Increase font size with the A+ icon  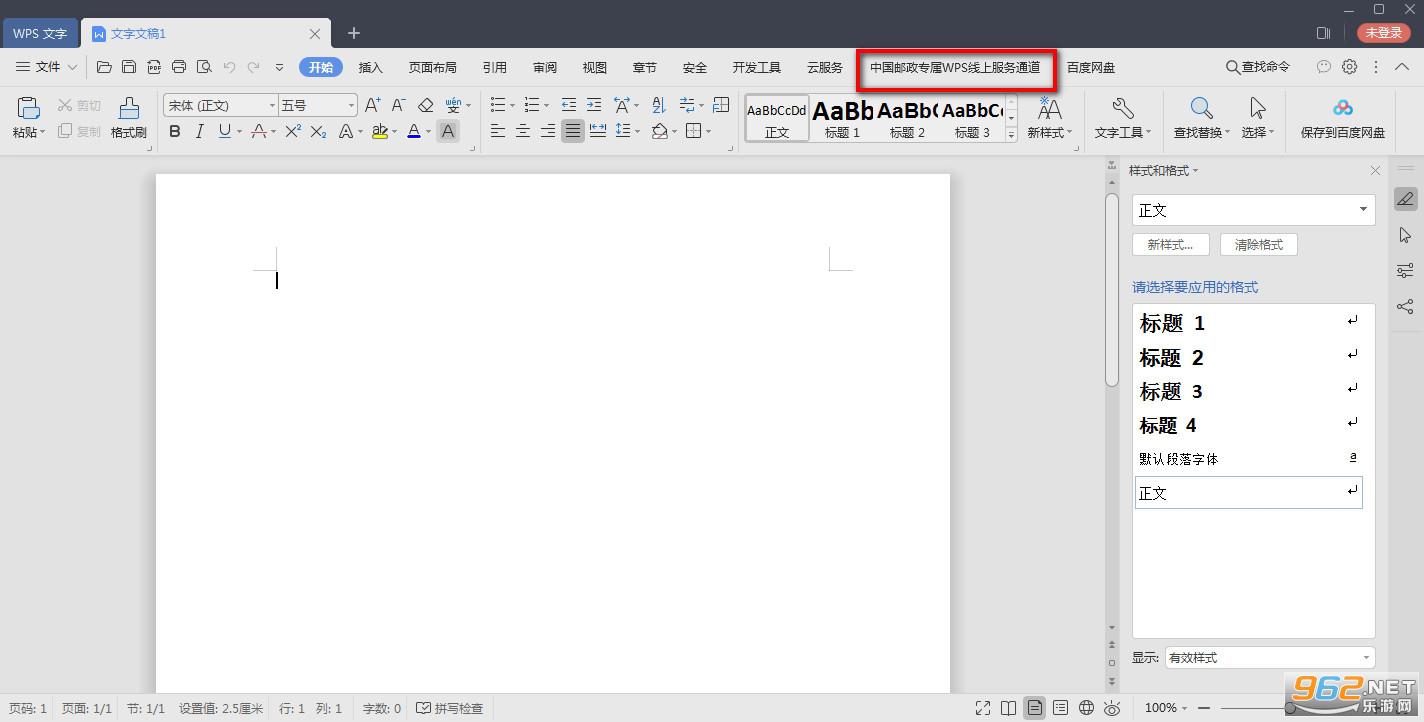372,105
